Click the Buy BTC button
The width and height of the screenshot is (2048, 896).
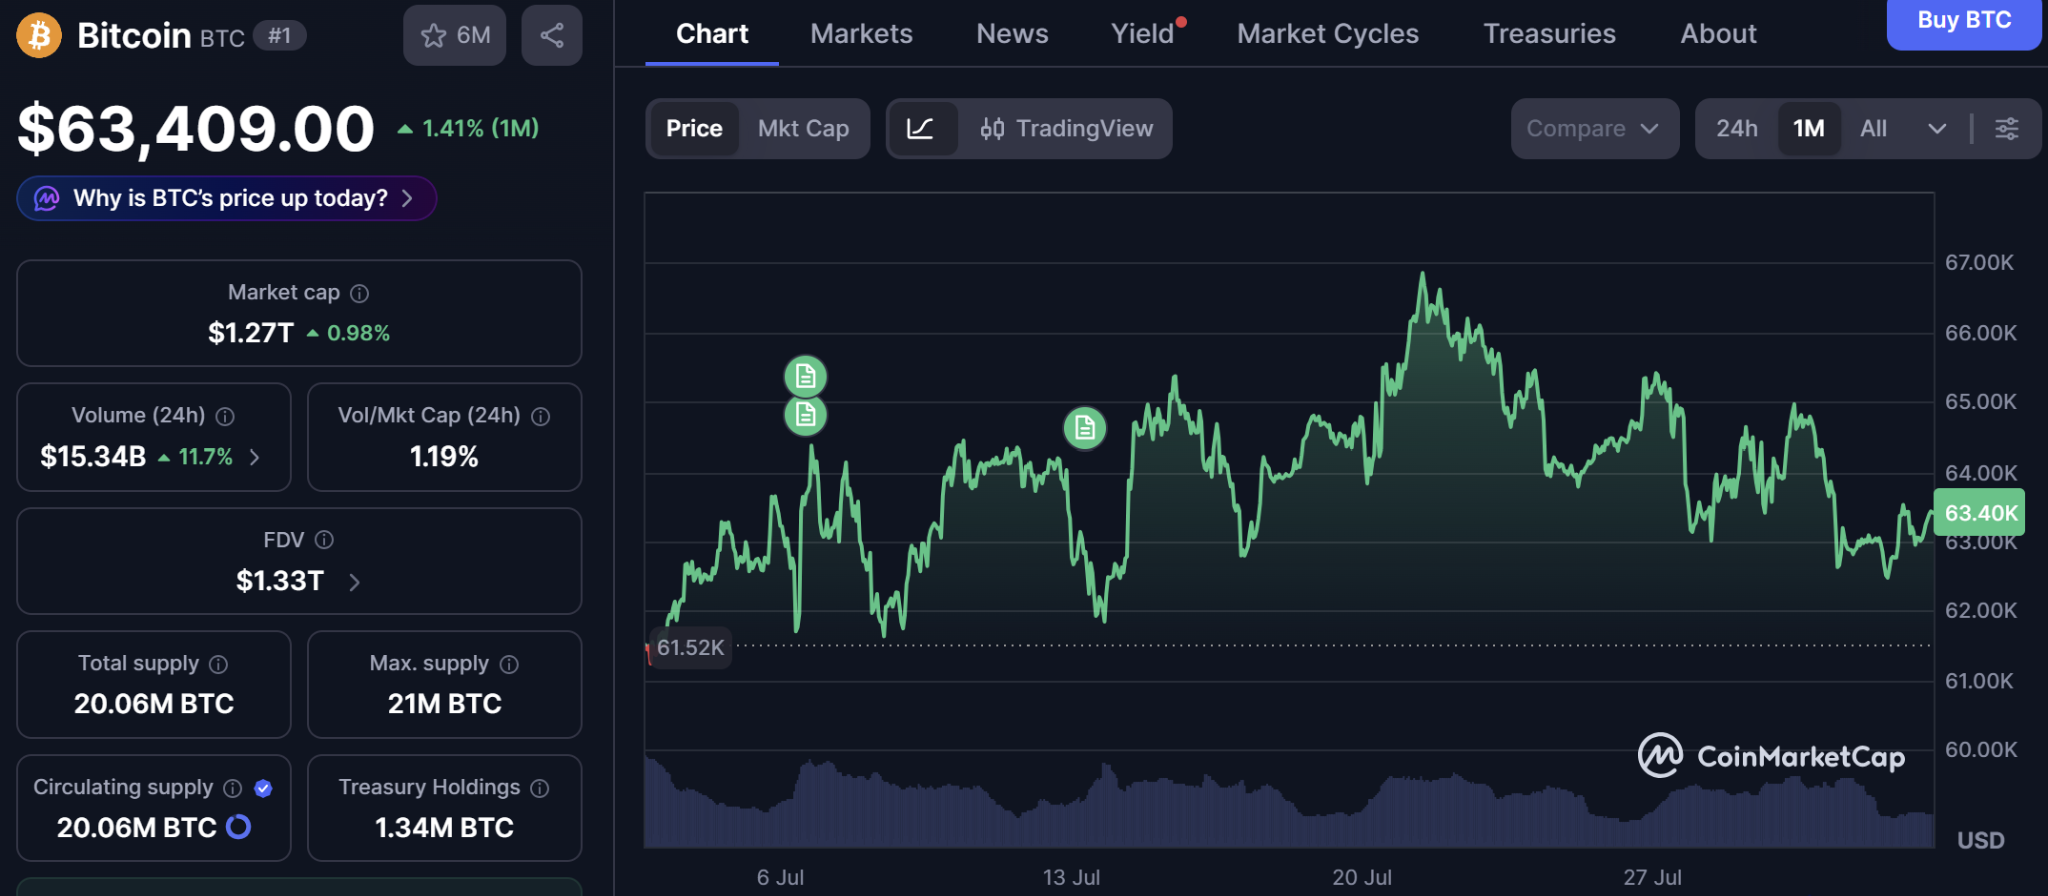[x=1963, y=22]
